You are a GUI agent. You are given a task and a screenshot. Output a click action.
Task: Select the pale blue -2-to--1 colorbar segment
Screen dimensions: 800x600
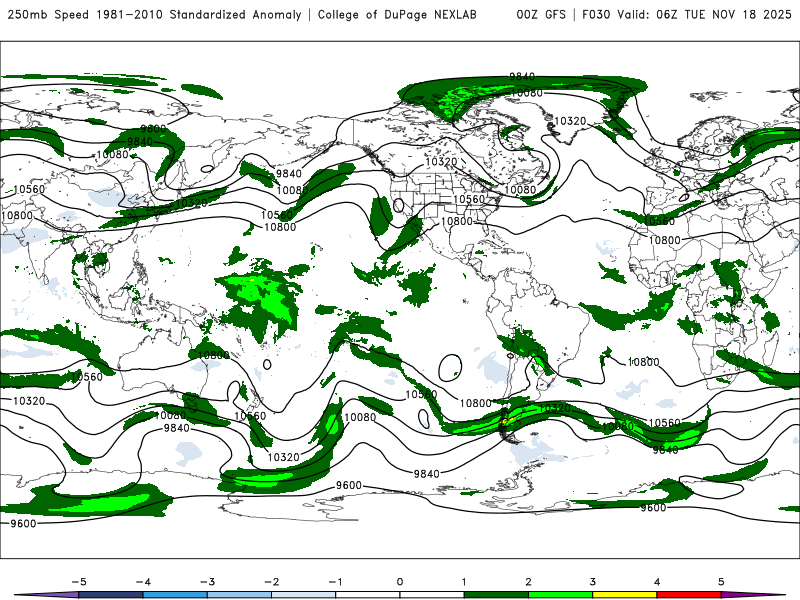click(304, 595)
